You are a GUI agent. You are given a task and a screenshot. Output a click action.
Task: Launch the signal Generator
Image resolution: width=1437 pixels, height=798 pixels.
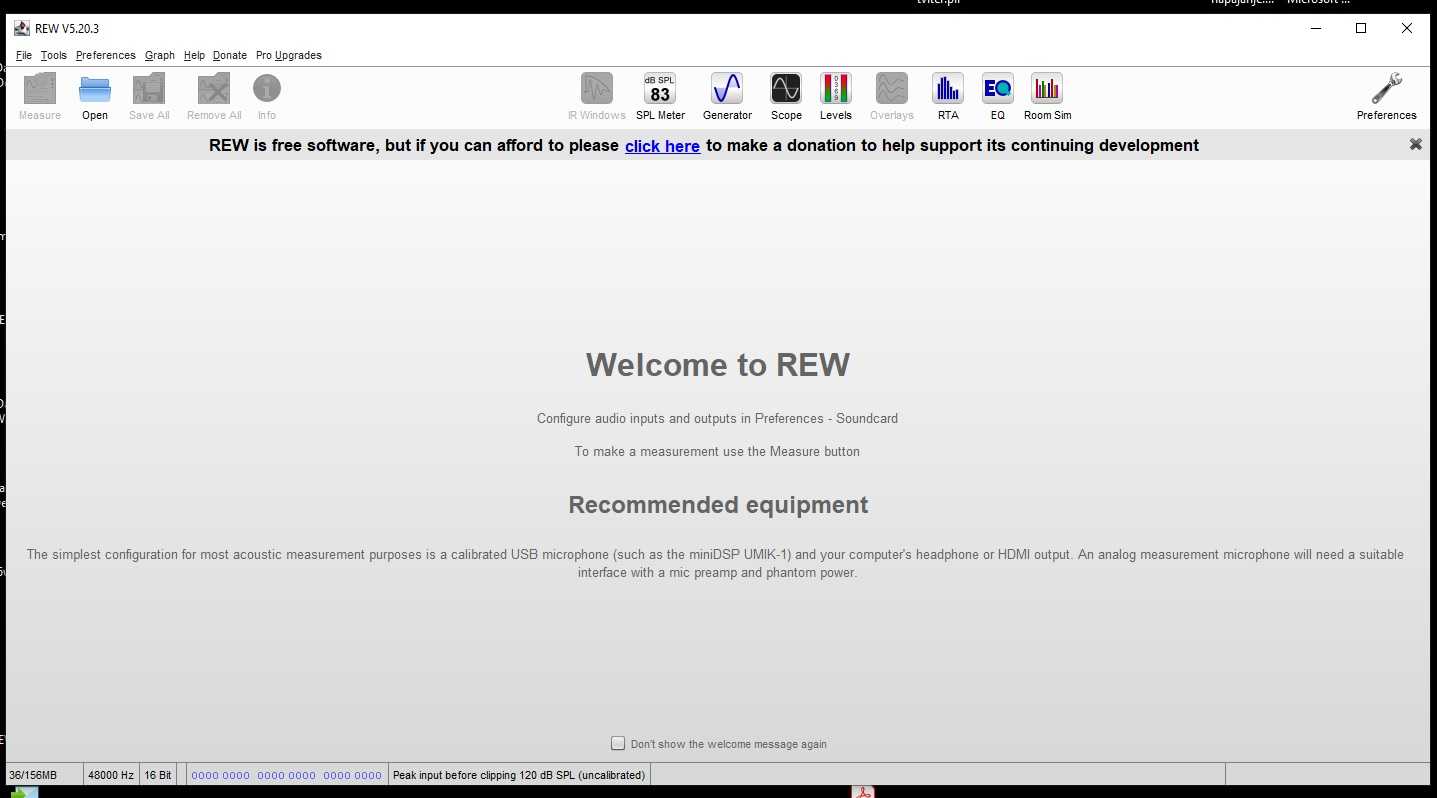tap(727, 97)
